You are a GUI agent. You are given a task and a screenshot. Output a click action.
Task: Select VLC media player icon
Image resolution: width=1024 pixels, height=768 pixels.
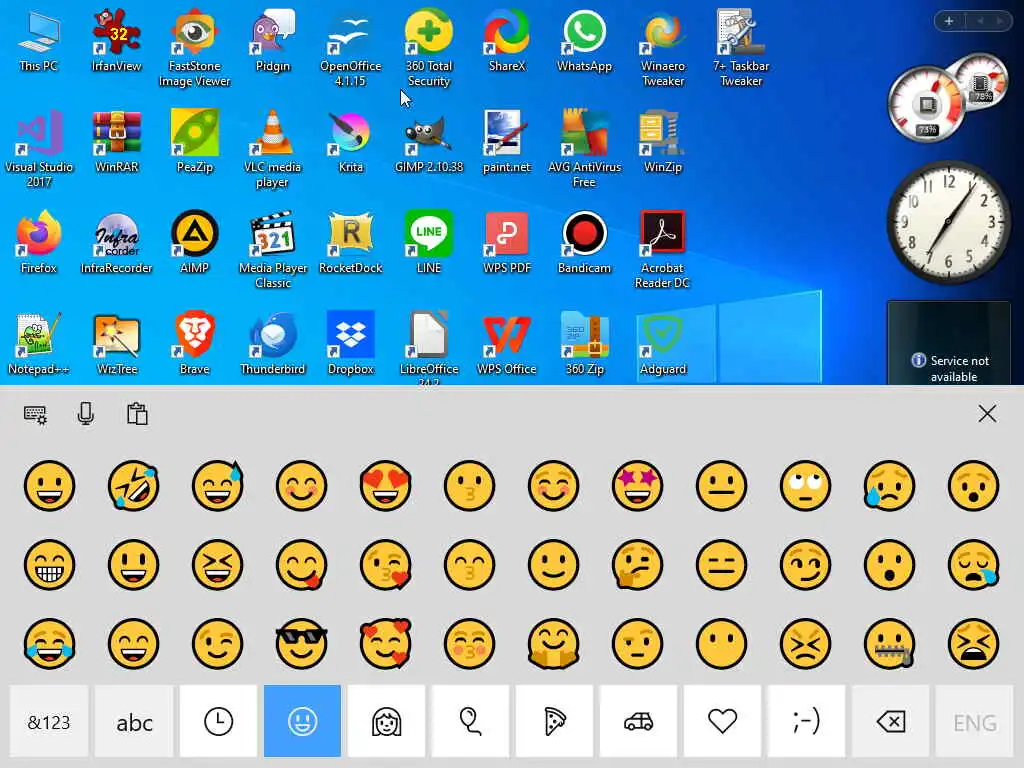(x=272, y=149)
